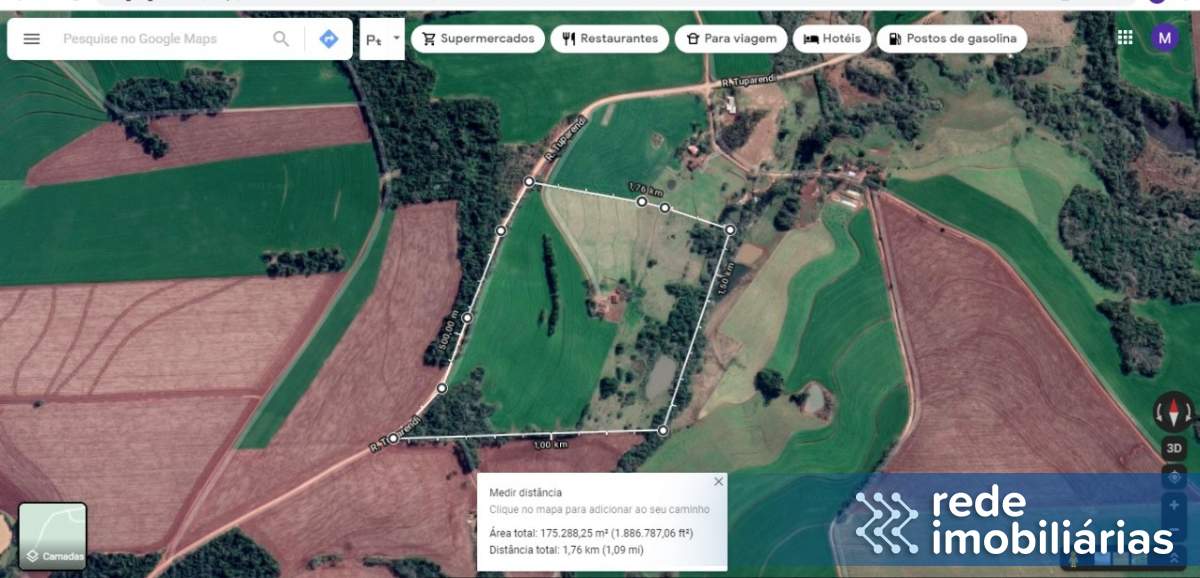Viewport: 1200px width, 578px height.
Task: Zoom in with the plus button
Action: tap(1174, 507)
